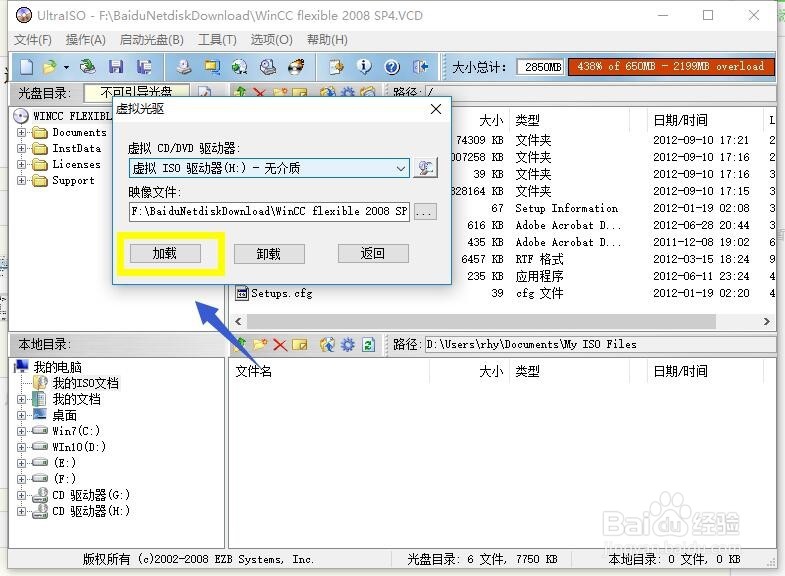Image resolution: width=785 pixels, height=576 pixels.
Task: Expand the 桌面 tree node
Action: (22, 415)
